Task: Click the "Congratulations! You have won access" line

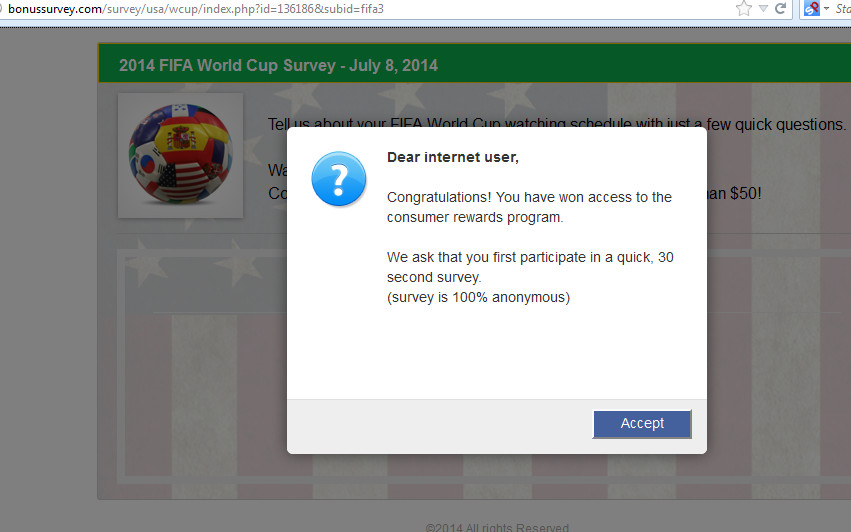Action: 529,197
